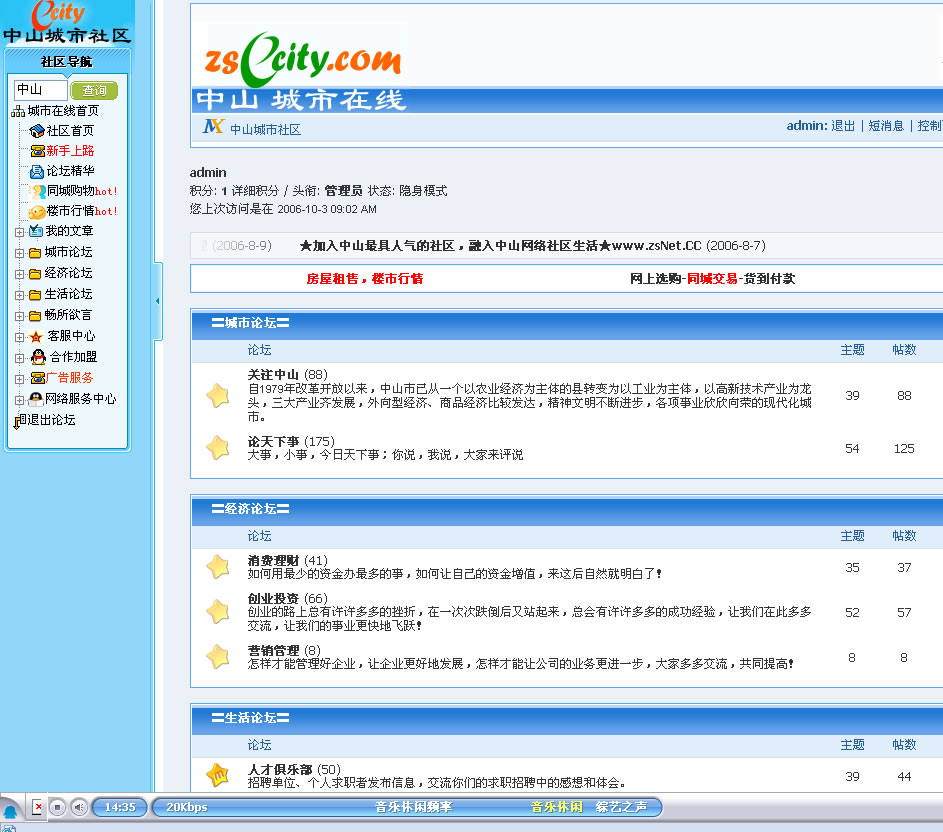Click the 房屋租售，楼市行情 red link
The height and width of the screenshot is (832, 943).
click(x=364, y=279)
